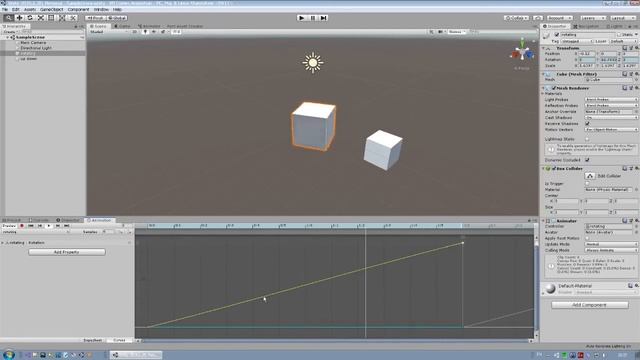Toggle scene lighting icon
The height and width of the screenshot is (360, 640).
145,32
